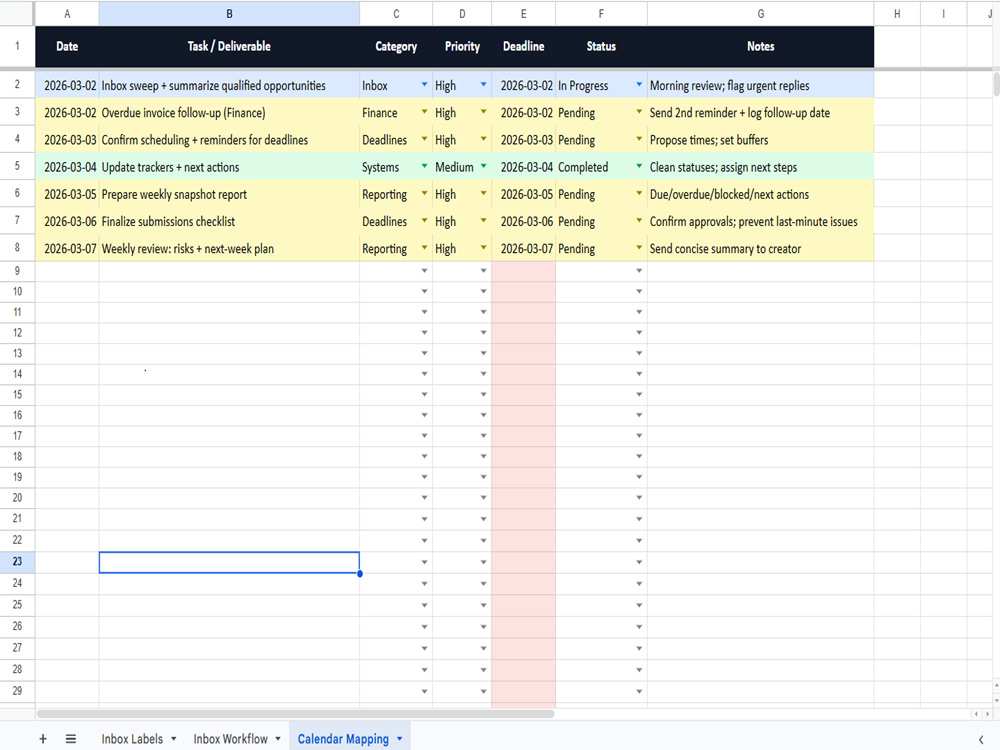Click the Priority header cell

tap(462, 47)
